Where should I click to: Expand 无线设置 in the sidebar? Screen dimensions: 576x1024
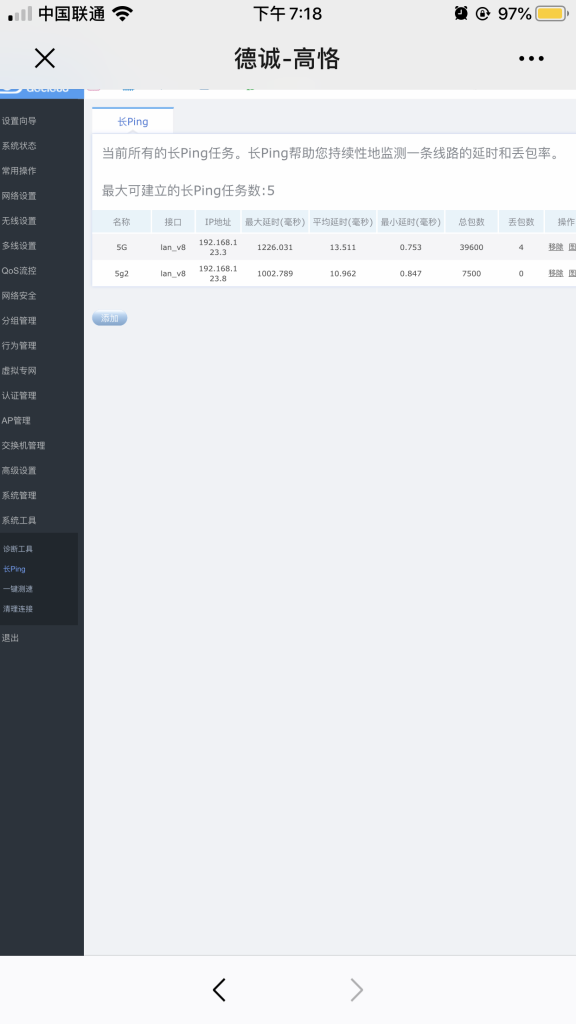coord(19,221)
